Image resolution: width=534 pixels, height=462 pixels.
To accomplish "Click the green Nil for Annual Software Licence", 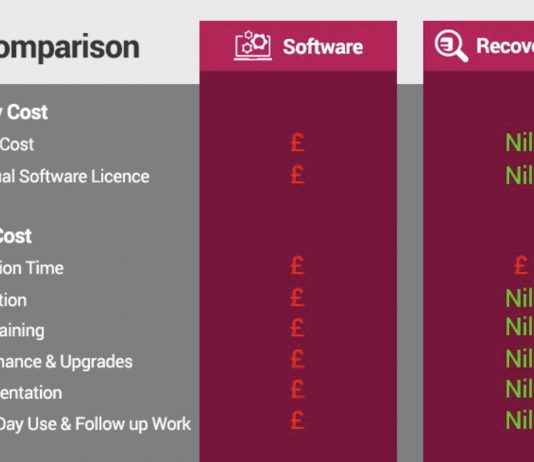I will [x=519, y=175].
